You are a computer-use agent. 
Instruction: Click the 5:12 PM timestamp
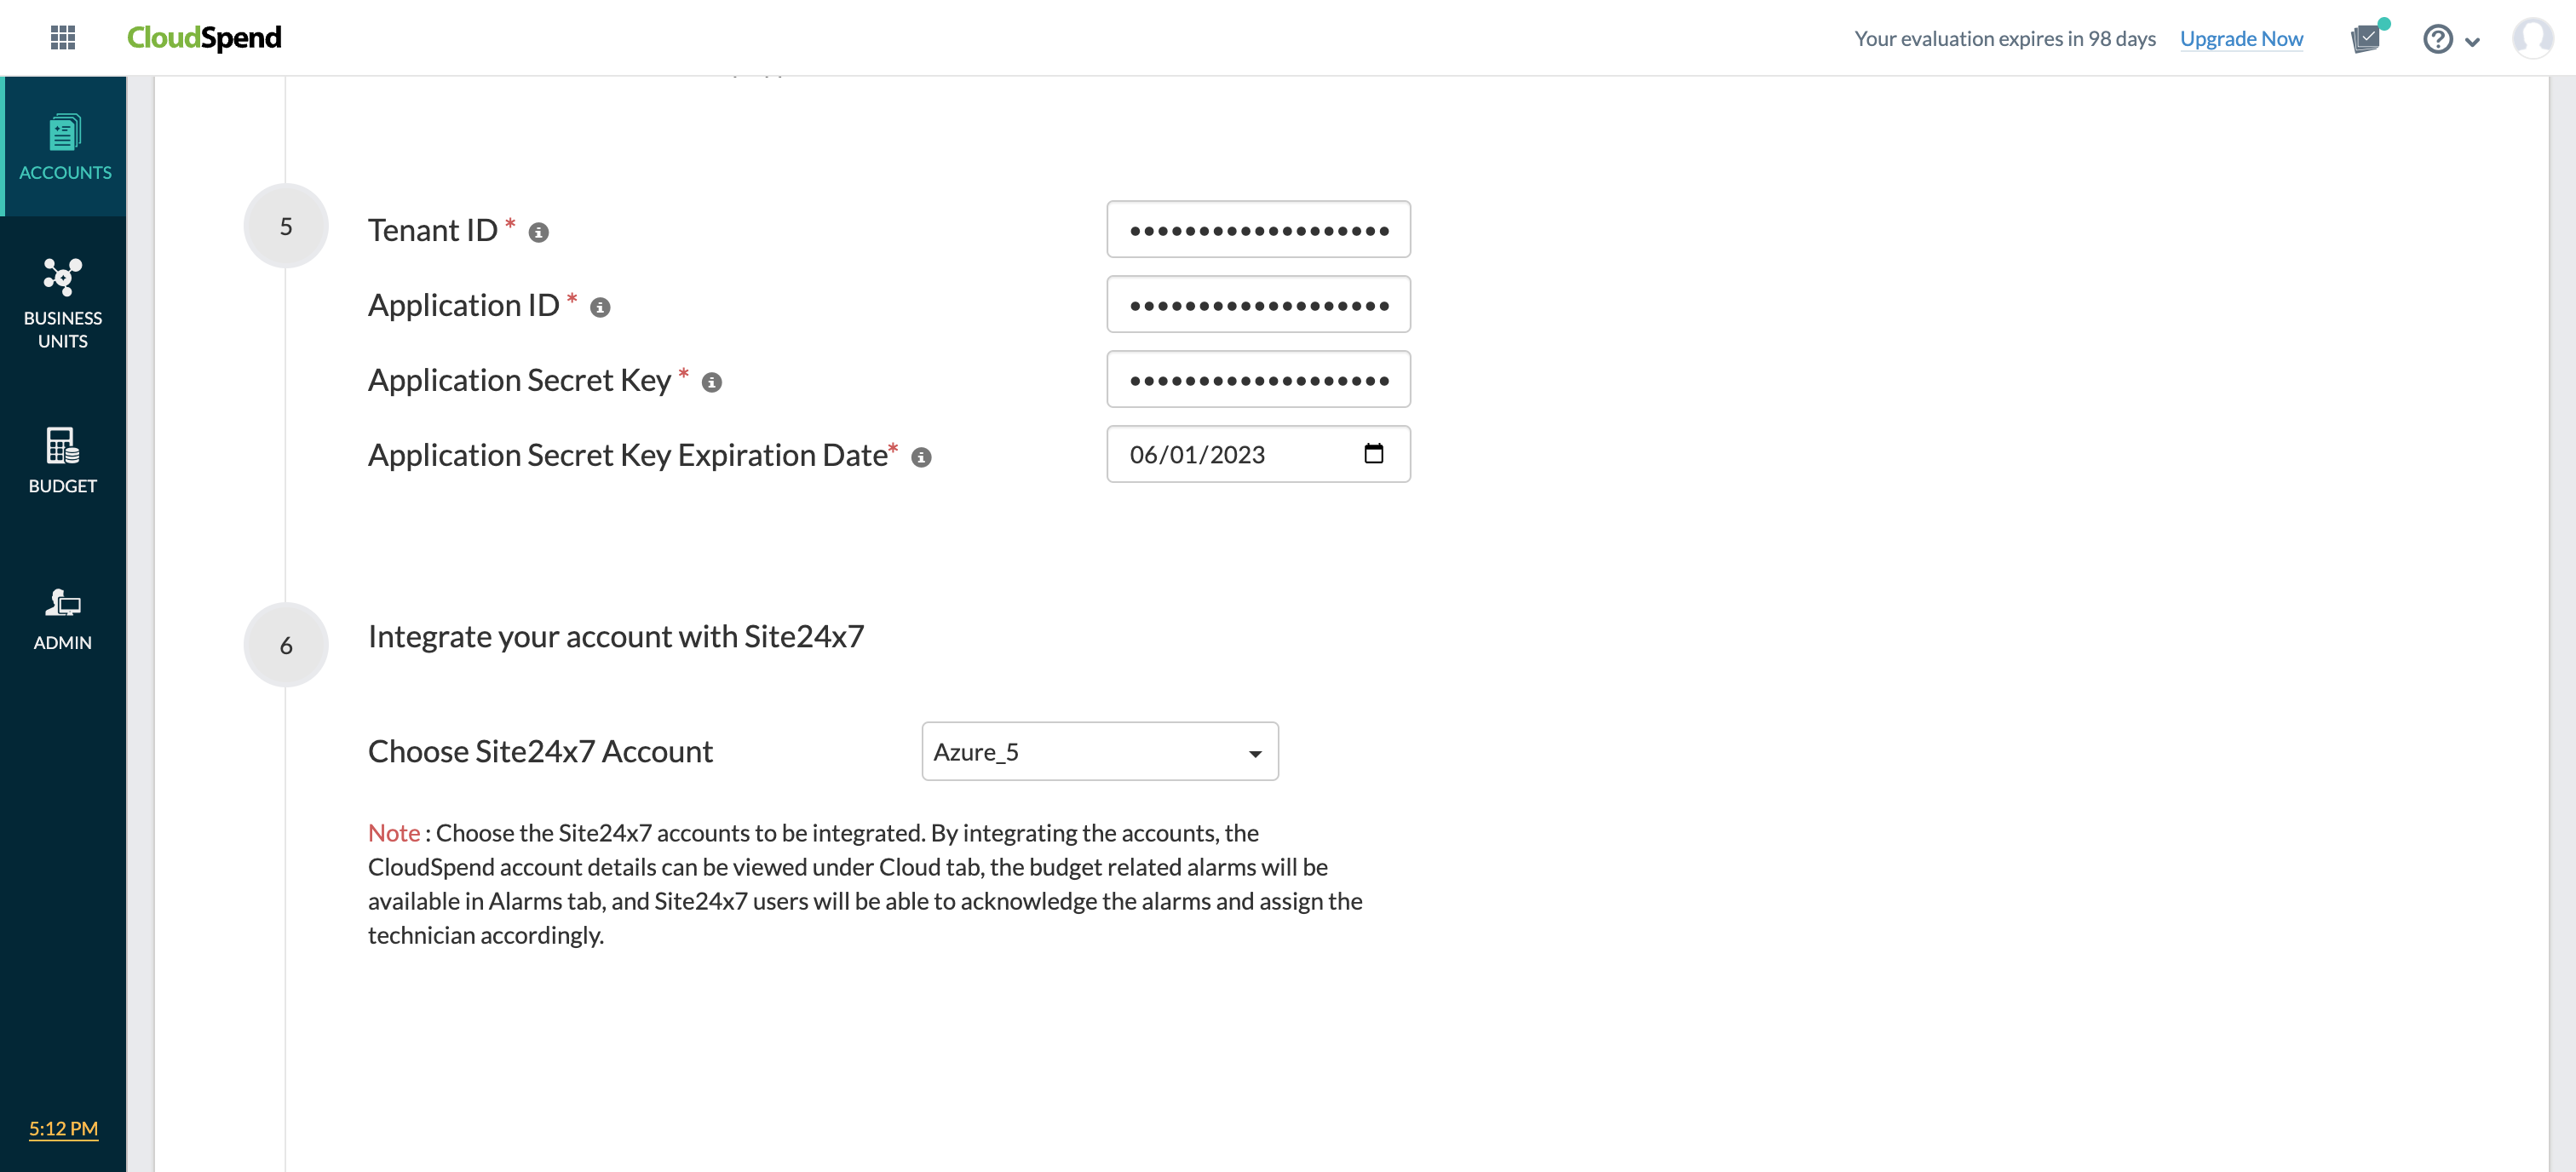pyautogui.click(x=62, y=1129)
